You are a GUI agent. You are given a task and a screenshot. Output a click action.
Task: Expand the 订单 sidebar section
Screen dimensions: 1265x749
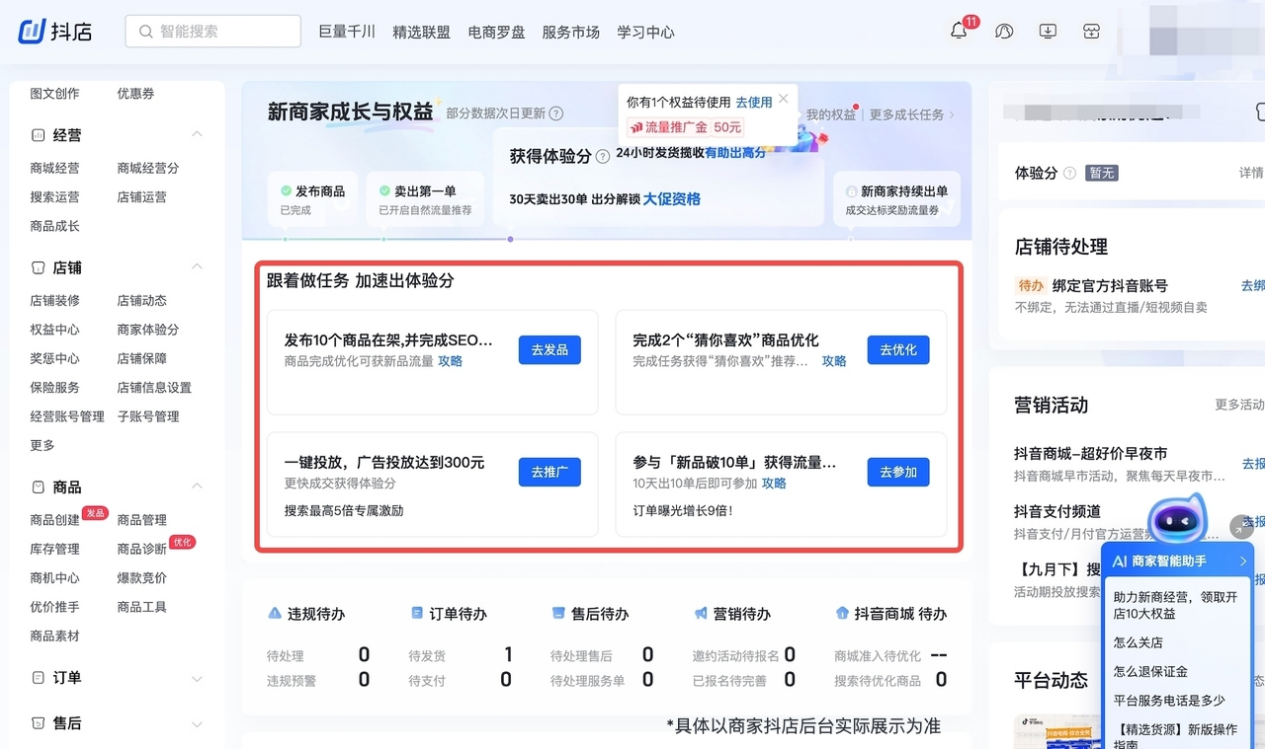(197, 678)
